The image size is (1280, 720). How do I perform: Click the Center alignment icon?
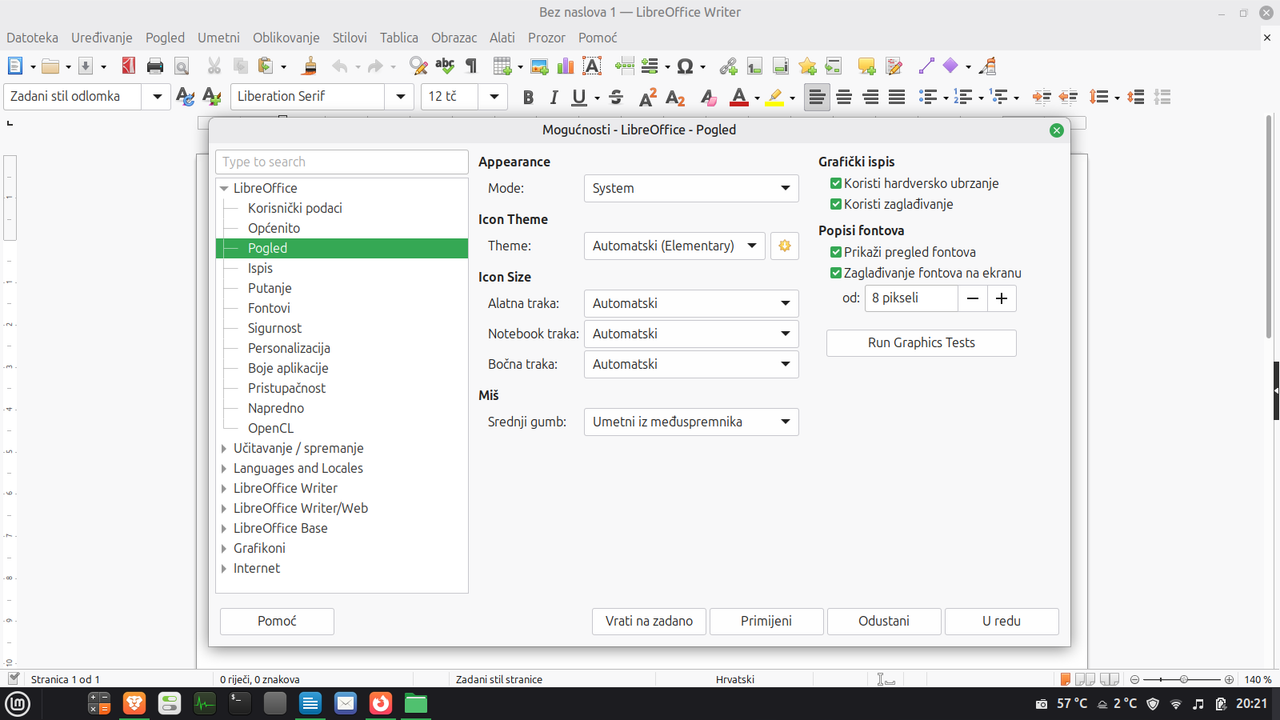click(844, 97)
